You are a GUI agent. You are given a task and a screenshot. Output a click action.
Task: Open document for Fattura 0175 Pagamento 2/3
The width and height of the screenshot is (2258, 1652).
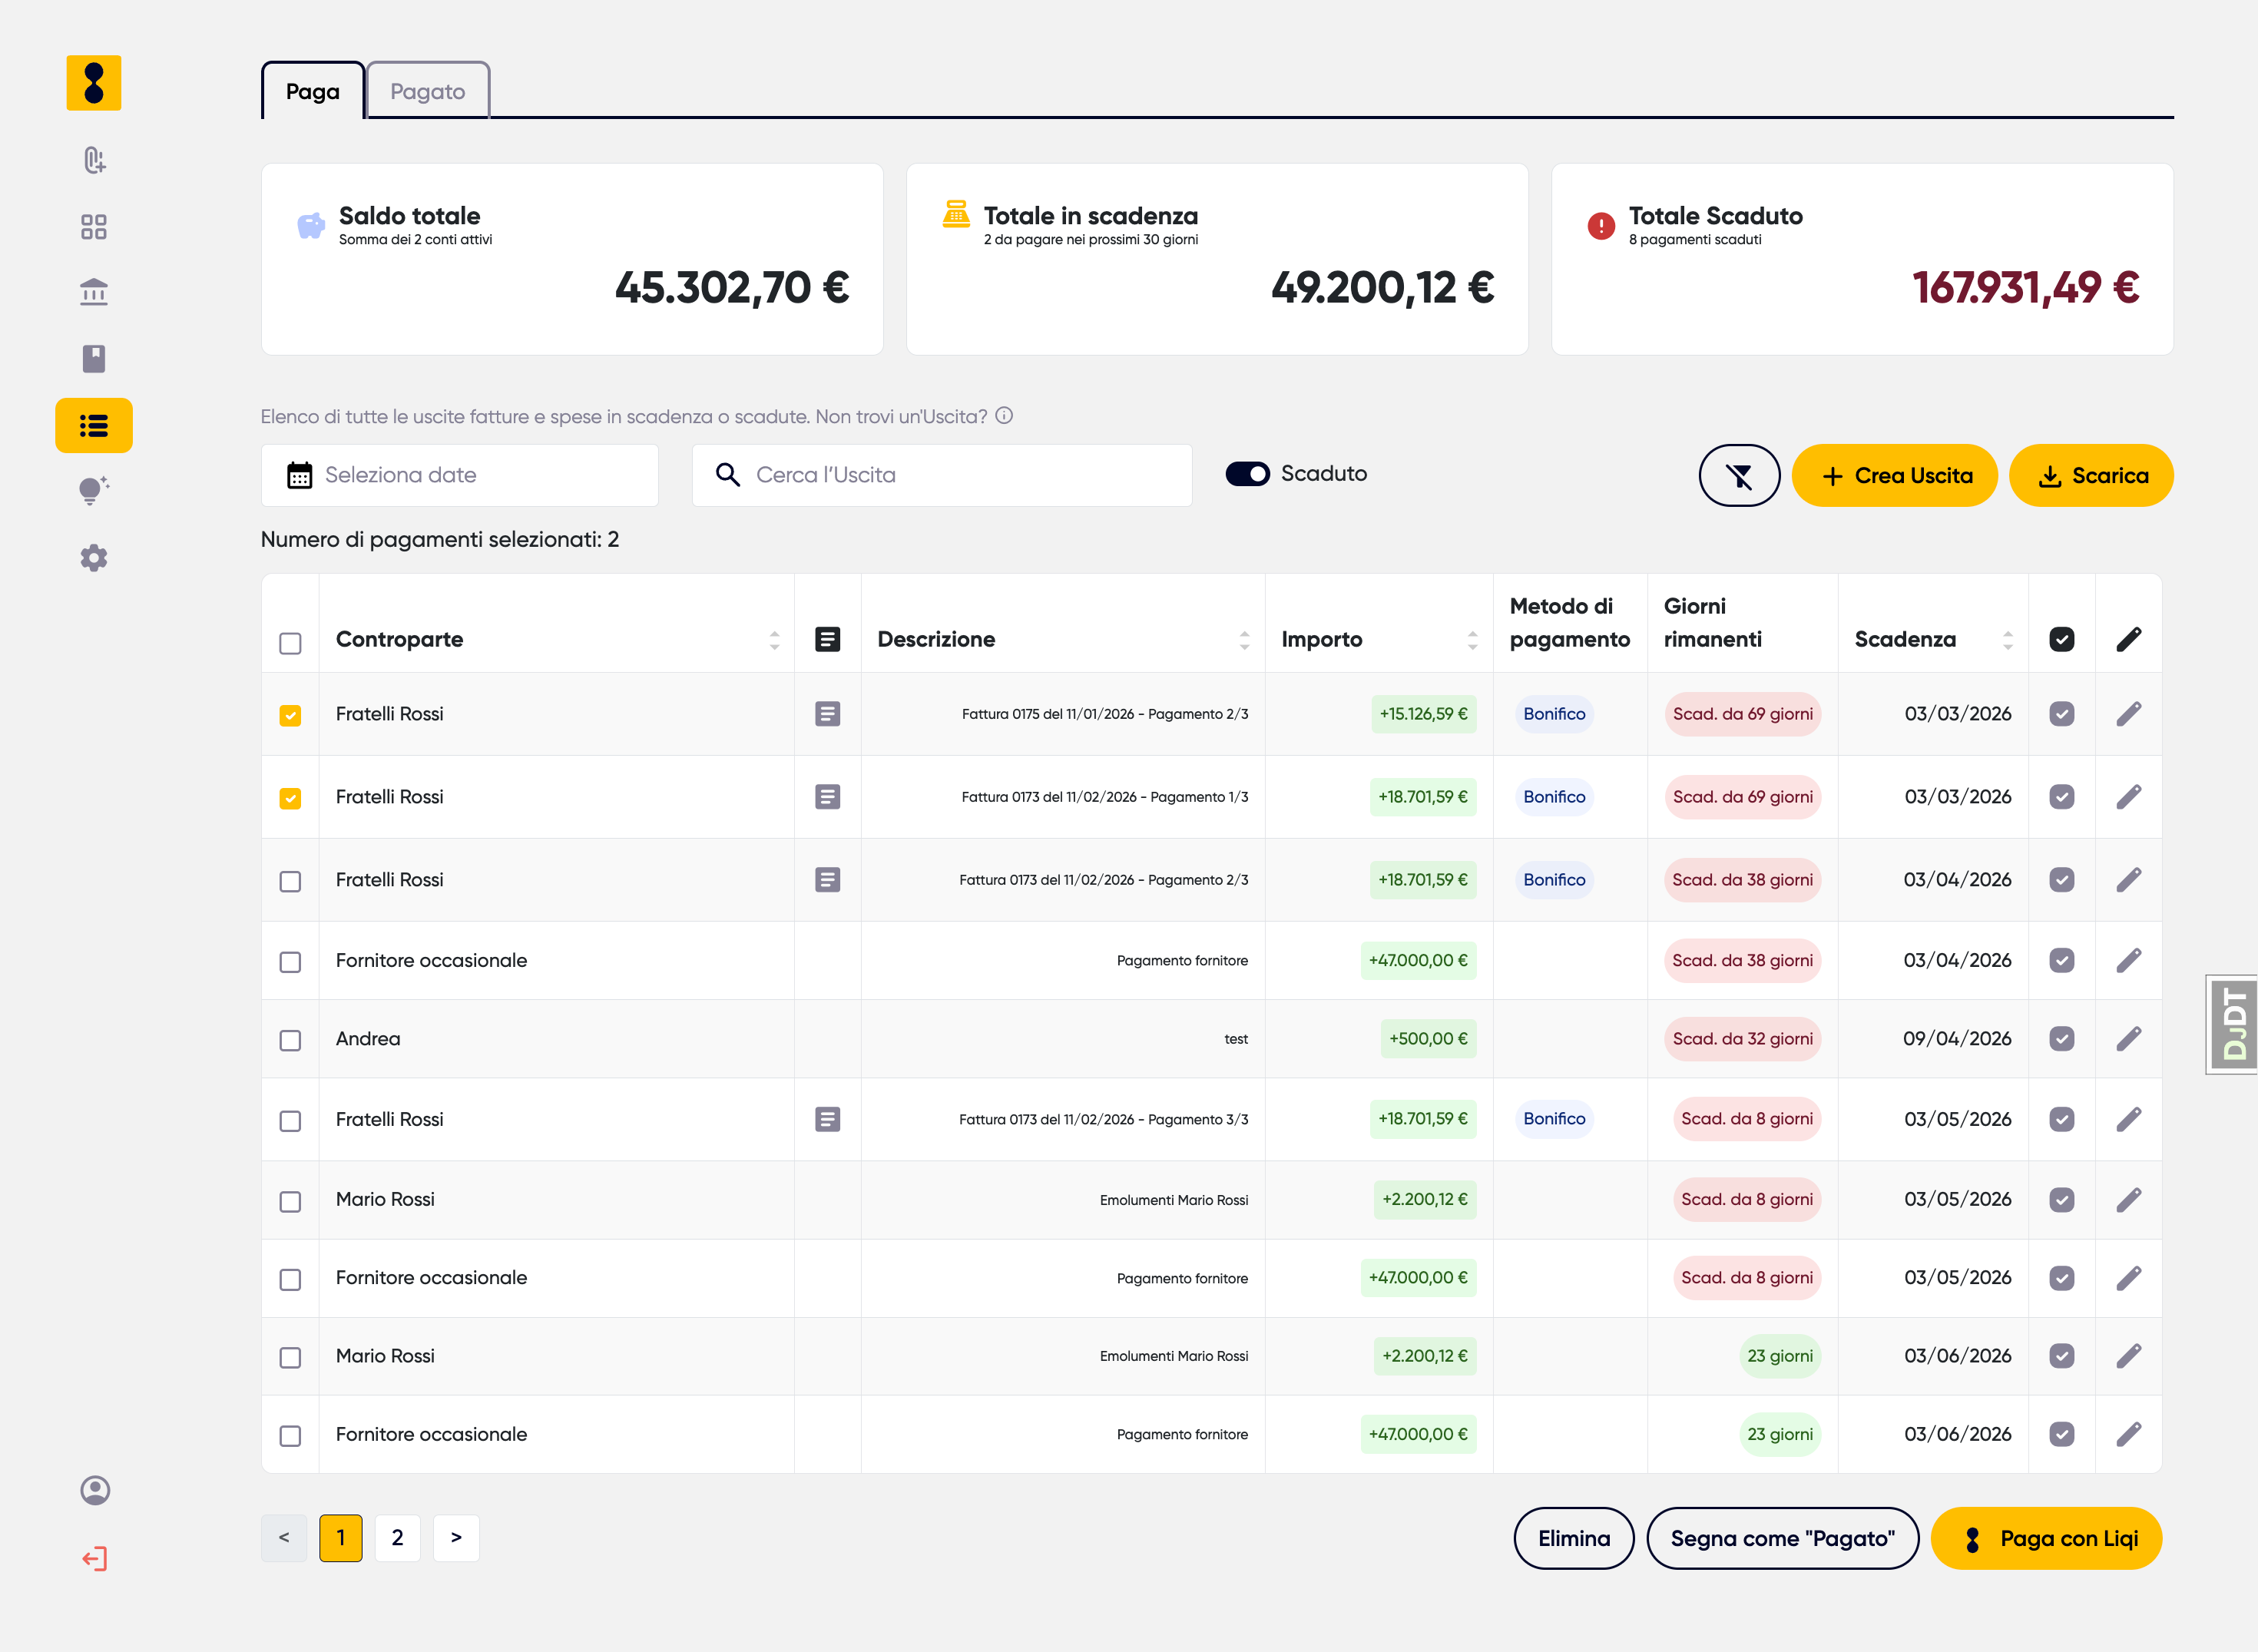point(828,714)
